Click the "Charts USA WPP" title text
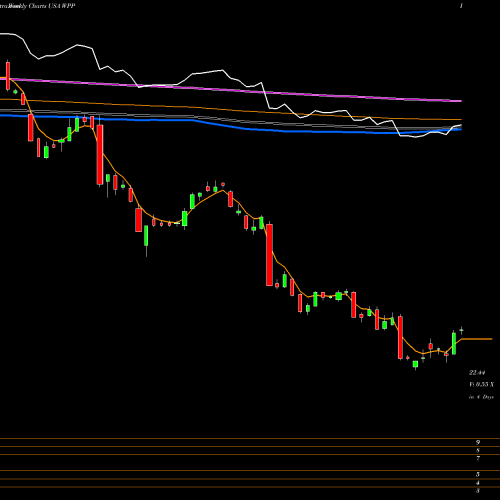500x500 pixels. [x=52, y=6]
